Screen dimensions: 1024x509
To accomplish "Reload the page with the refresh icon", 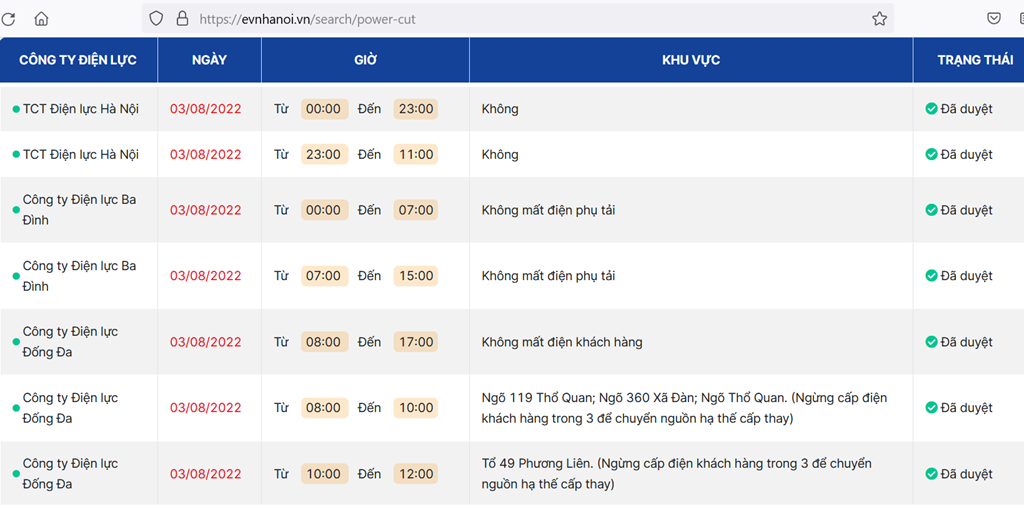I will click(x=8, y=19).
